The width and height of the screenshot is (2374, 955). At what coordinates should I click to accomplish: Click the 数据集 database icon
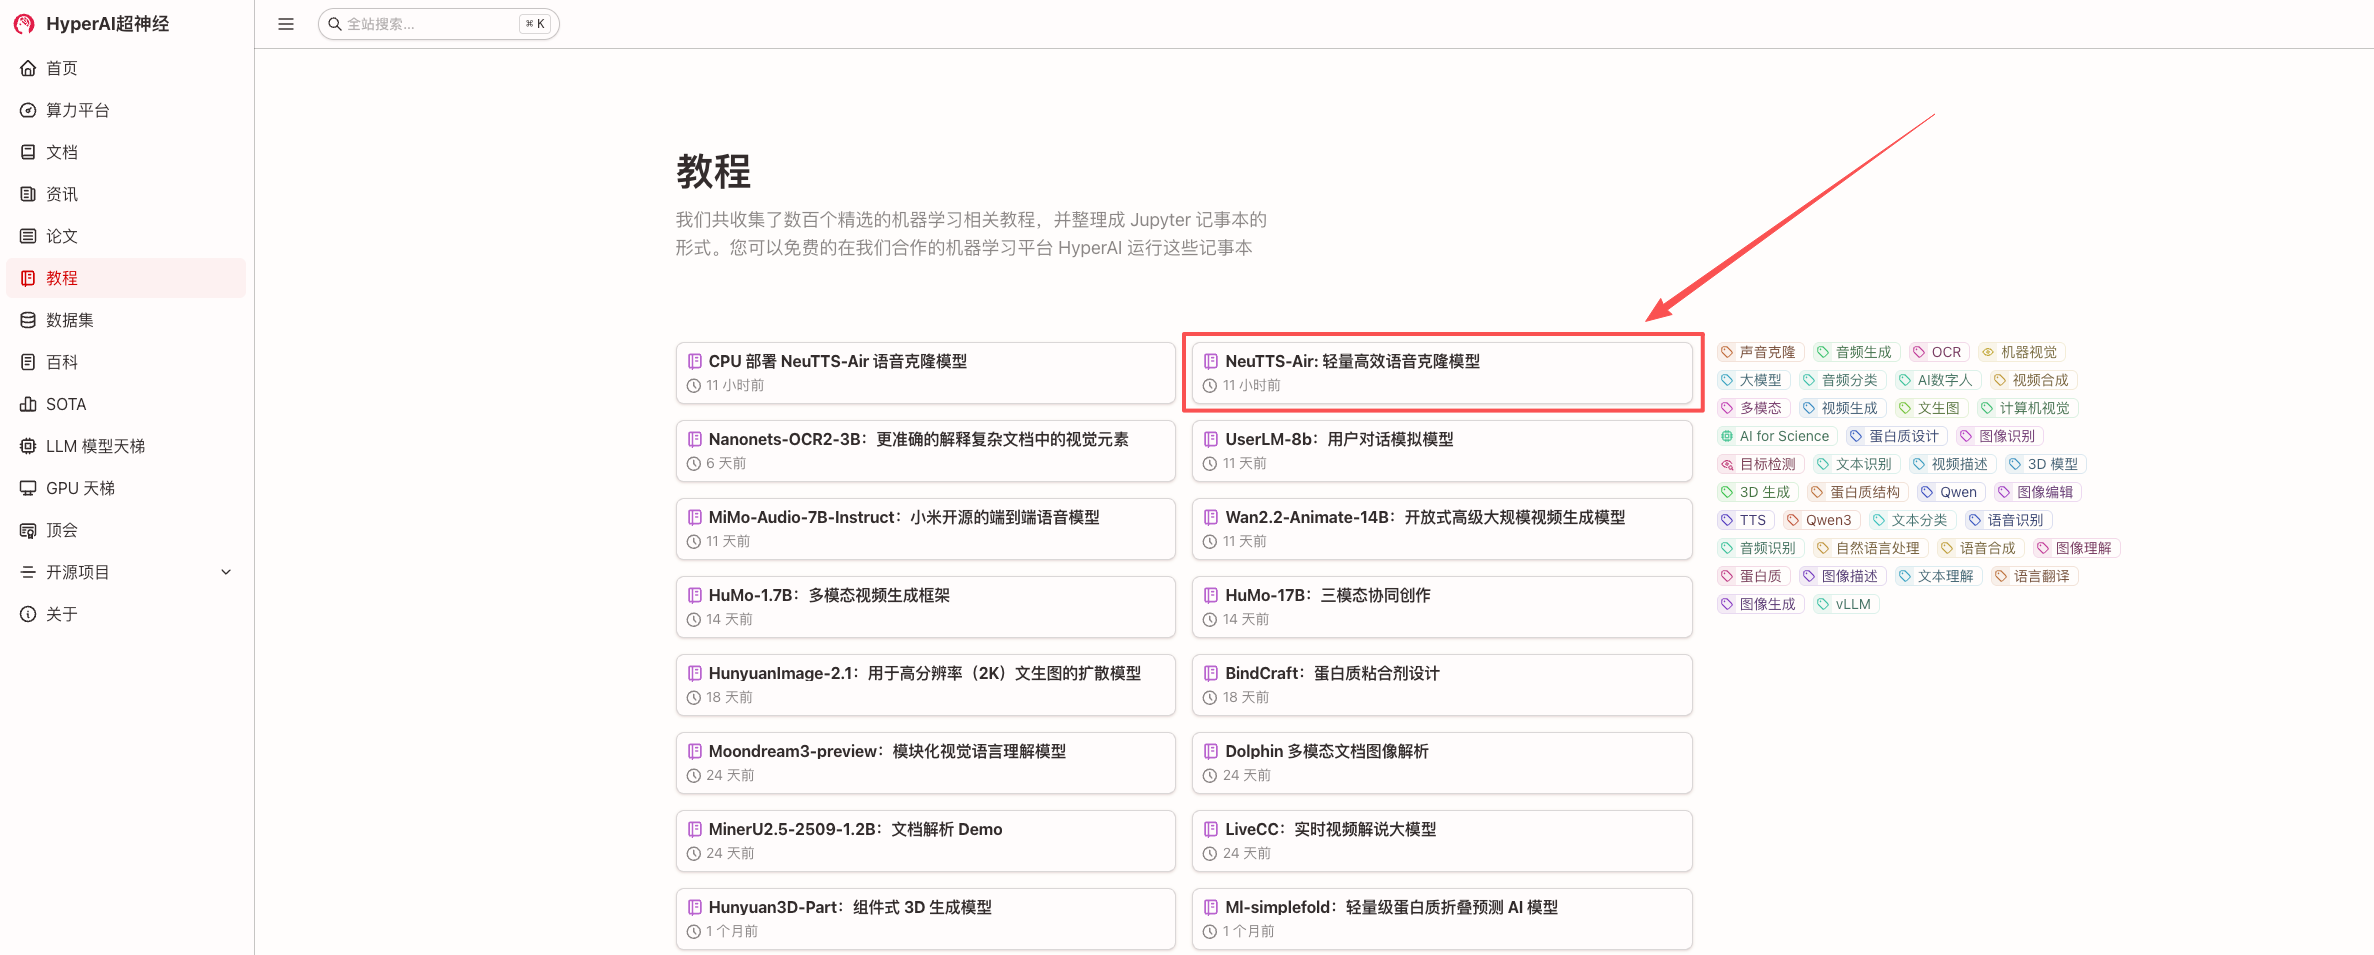coord(28,320)
